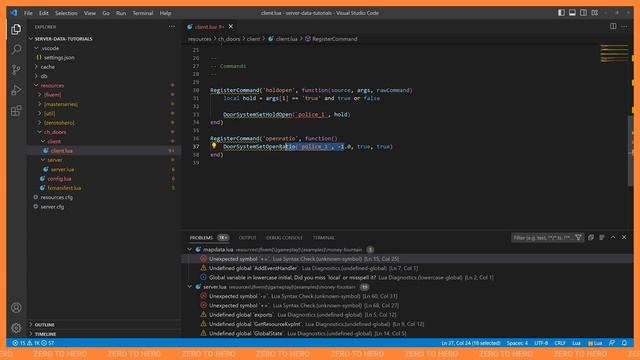Expand the Outline section
This screenshot has height=360, width=640.
coord(44,325)
